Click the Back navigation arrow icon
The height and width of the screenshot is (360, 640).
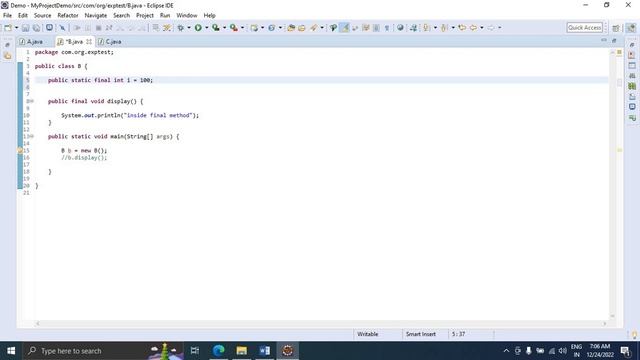(473, 28)
